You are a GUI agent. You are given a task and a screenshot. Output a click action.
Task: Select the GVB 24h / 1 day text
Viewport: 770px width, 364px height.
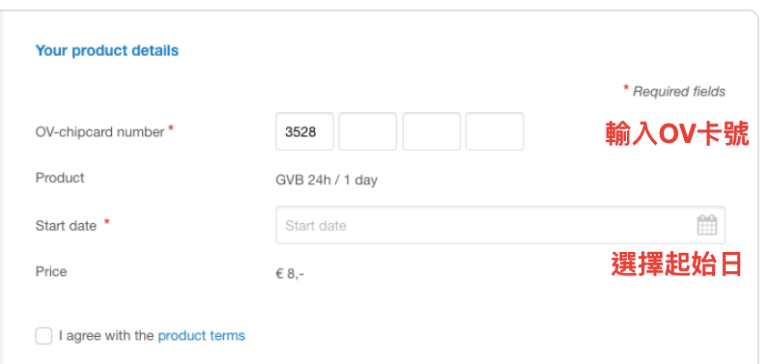(x=327, y=180)
